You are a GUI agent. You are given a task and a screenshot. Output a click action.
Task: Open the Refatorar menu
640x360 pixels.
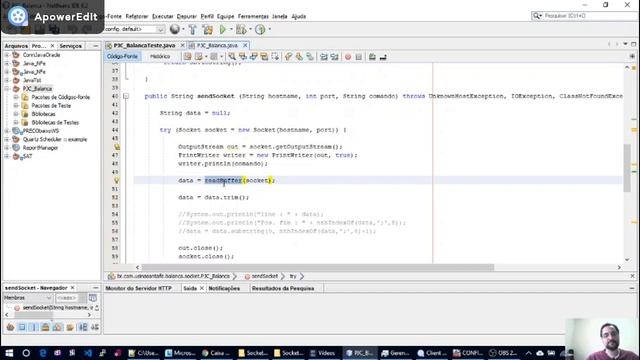click(x=137, y=16)
